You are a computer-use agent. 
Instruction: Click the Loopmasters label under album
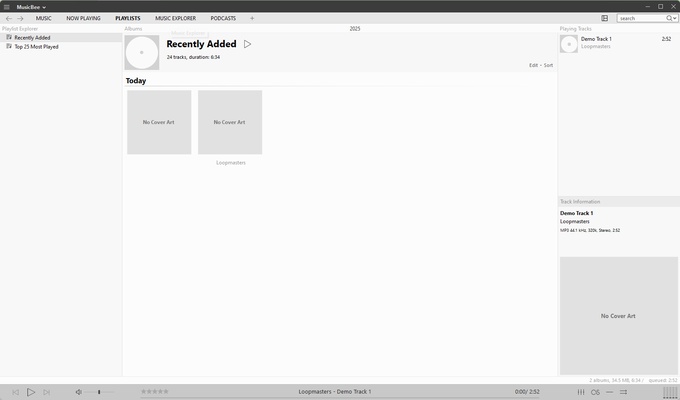click(231, 163)
